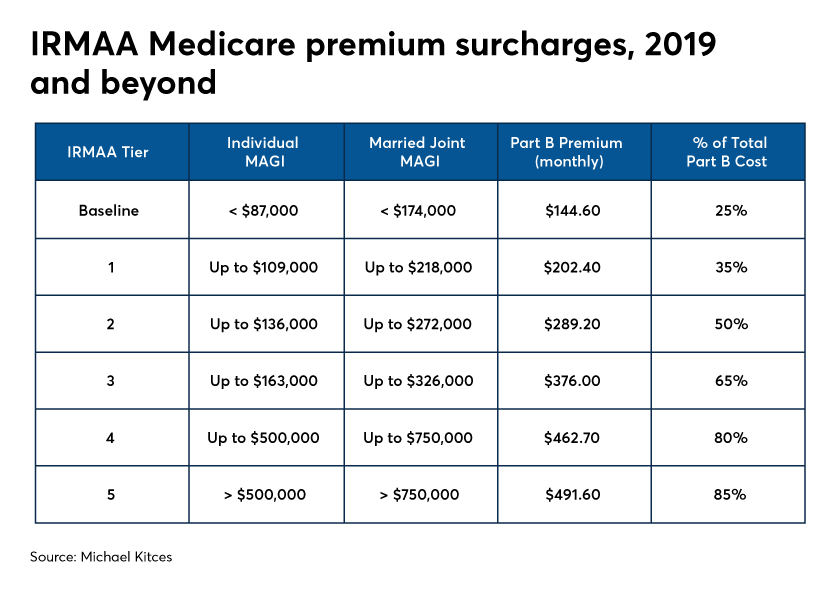Click the < $87,000 individual MAGI cell
The image size is (840, 597).
(x=264, y=211)
